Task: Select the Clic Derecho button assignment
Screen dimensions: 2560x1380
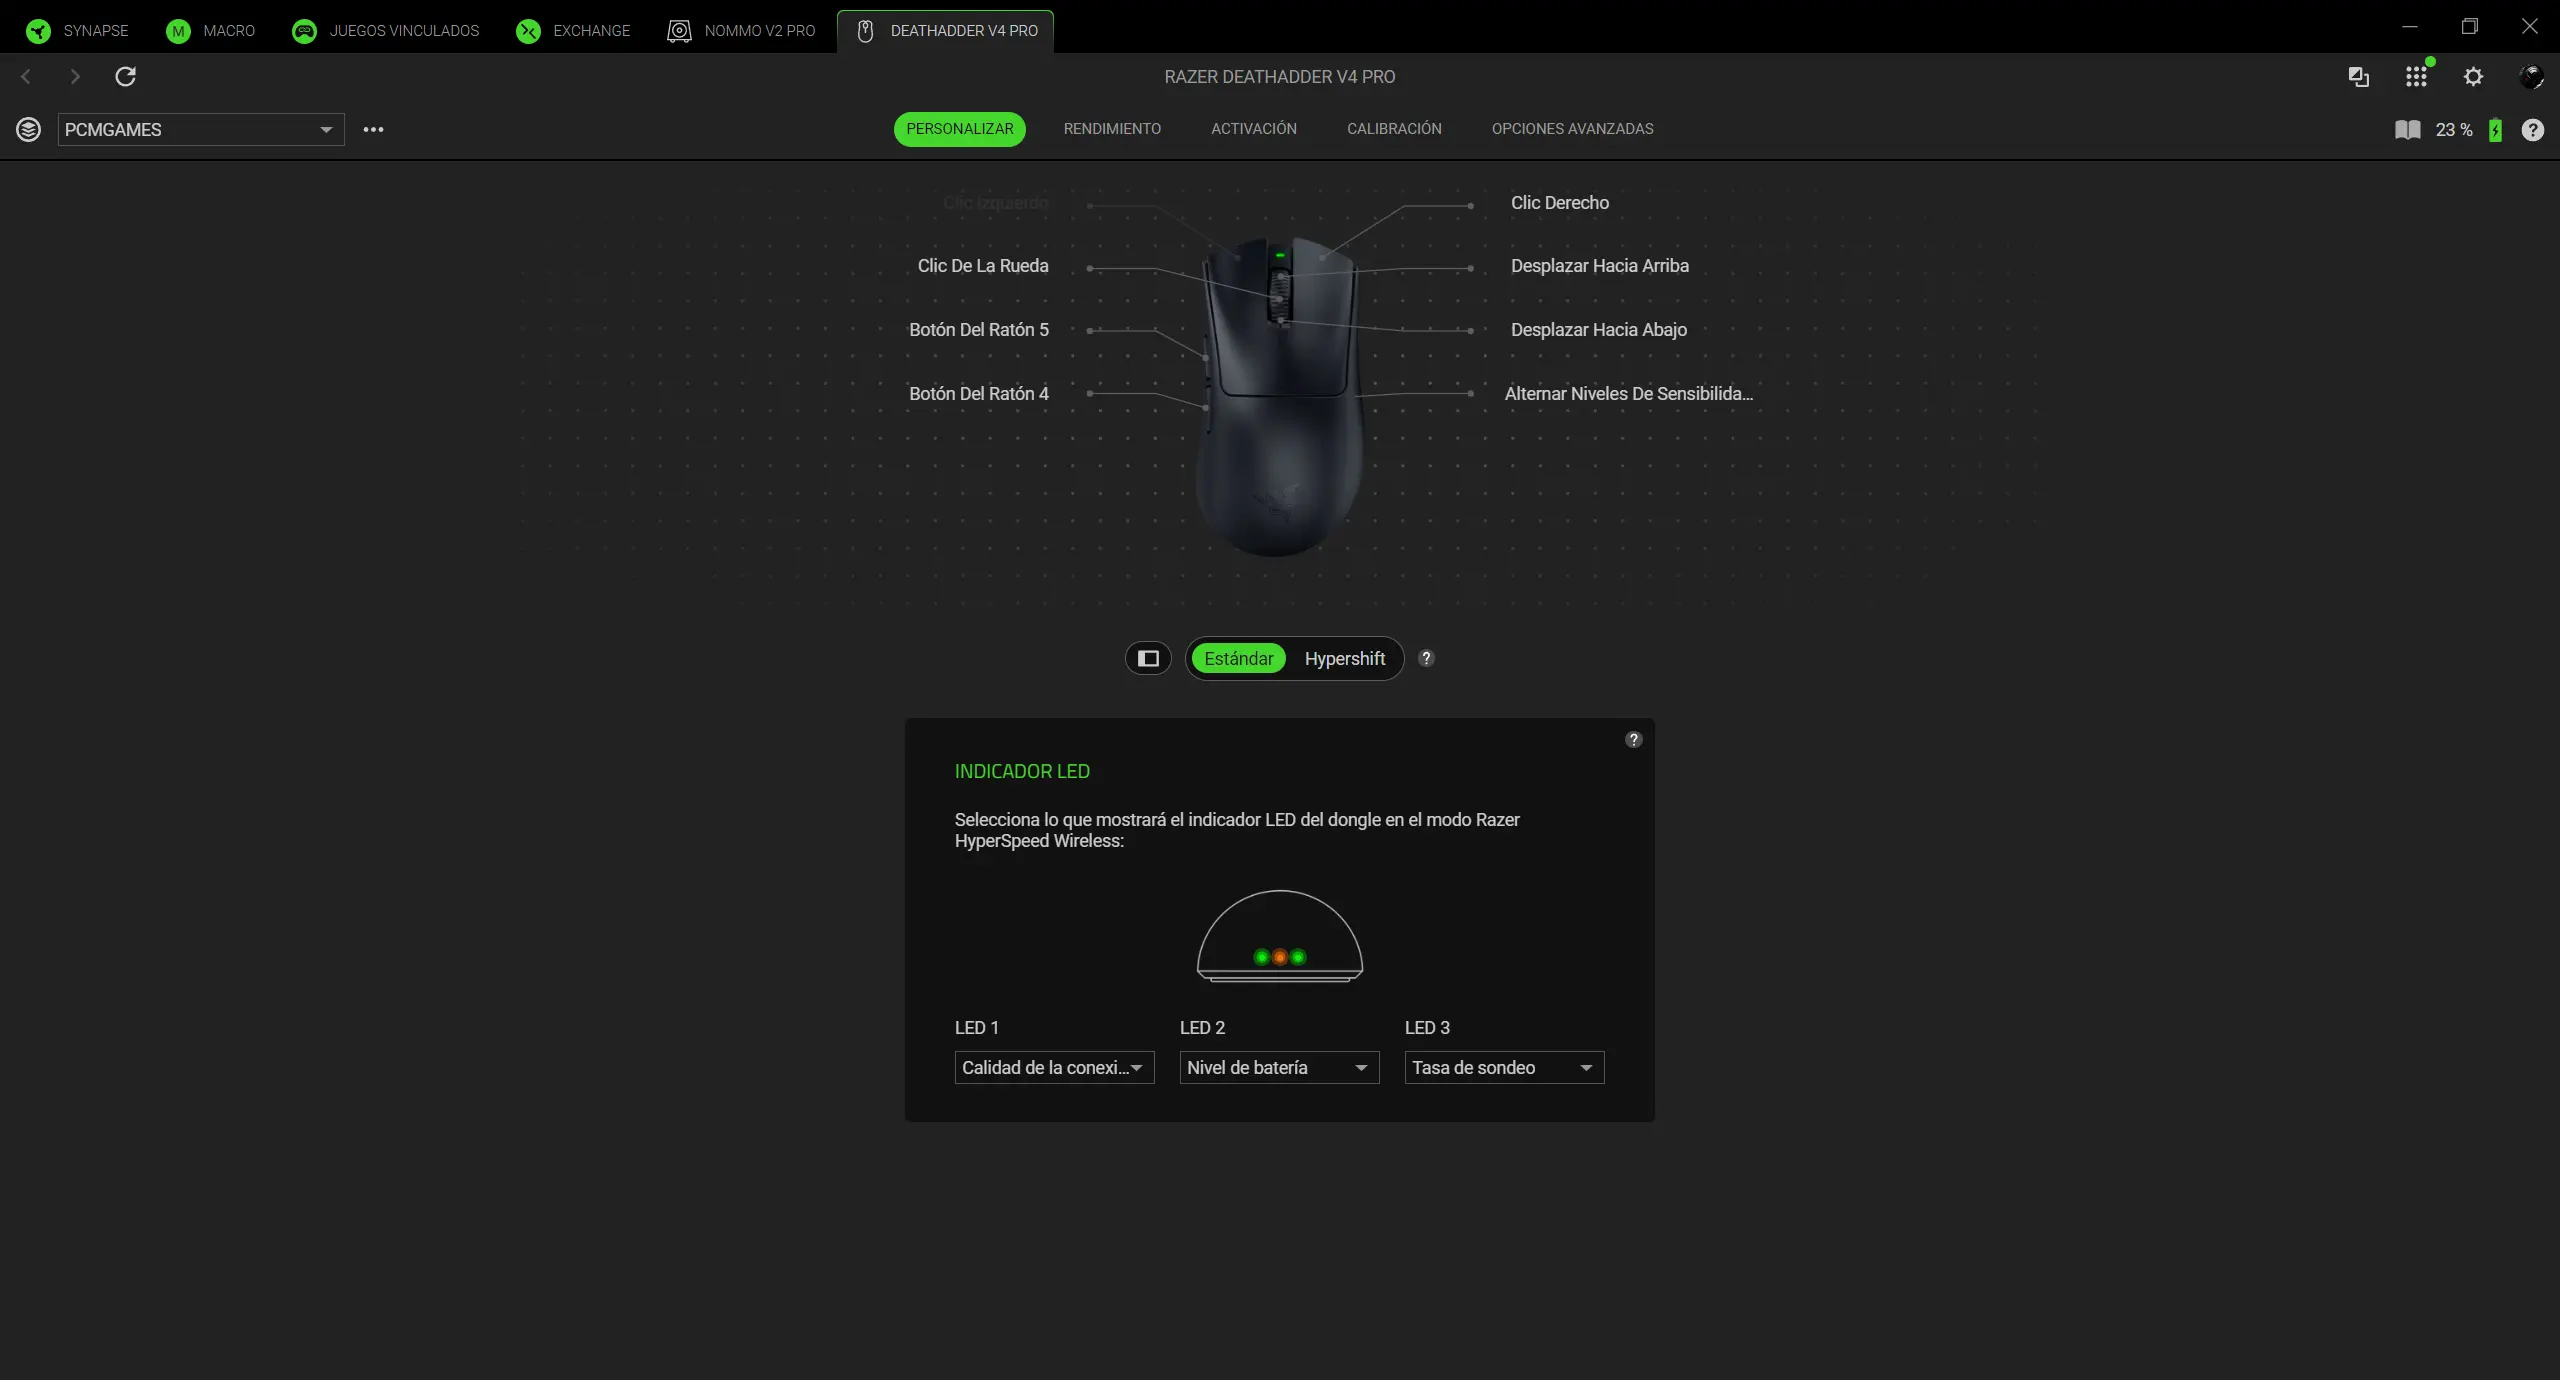Action: click(x=1560, y=203)
